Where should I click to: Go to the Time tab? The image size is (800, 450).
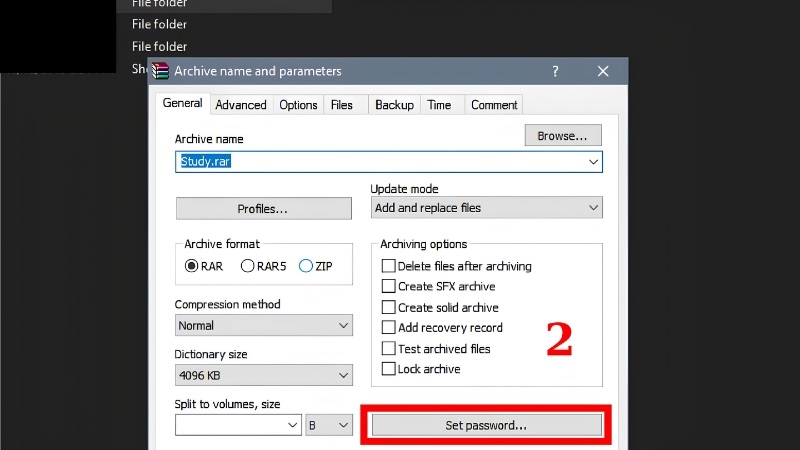point(439,105)
